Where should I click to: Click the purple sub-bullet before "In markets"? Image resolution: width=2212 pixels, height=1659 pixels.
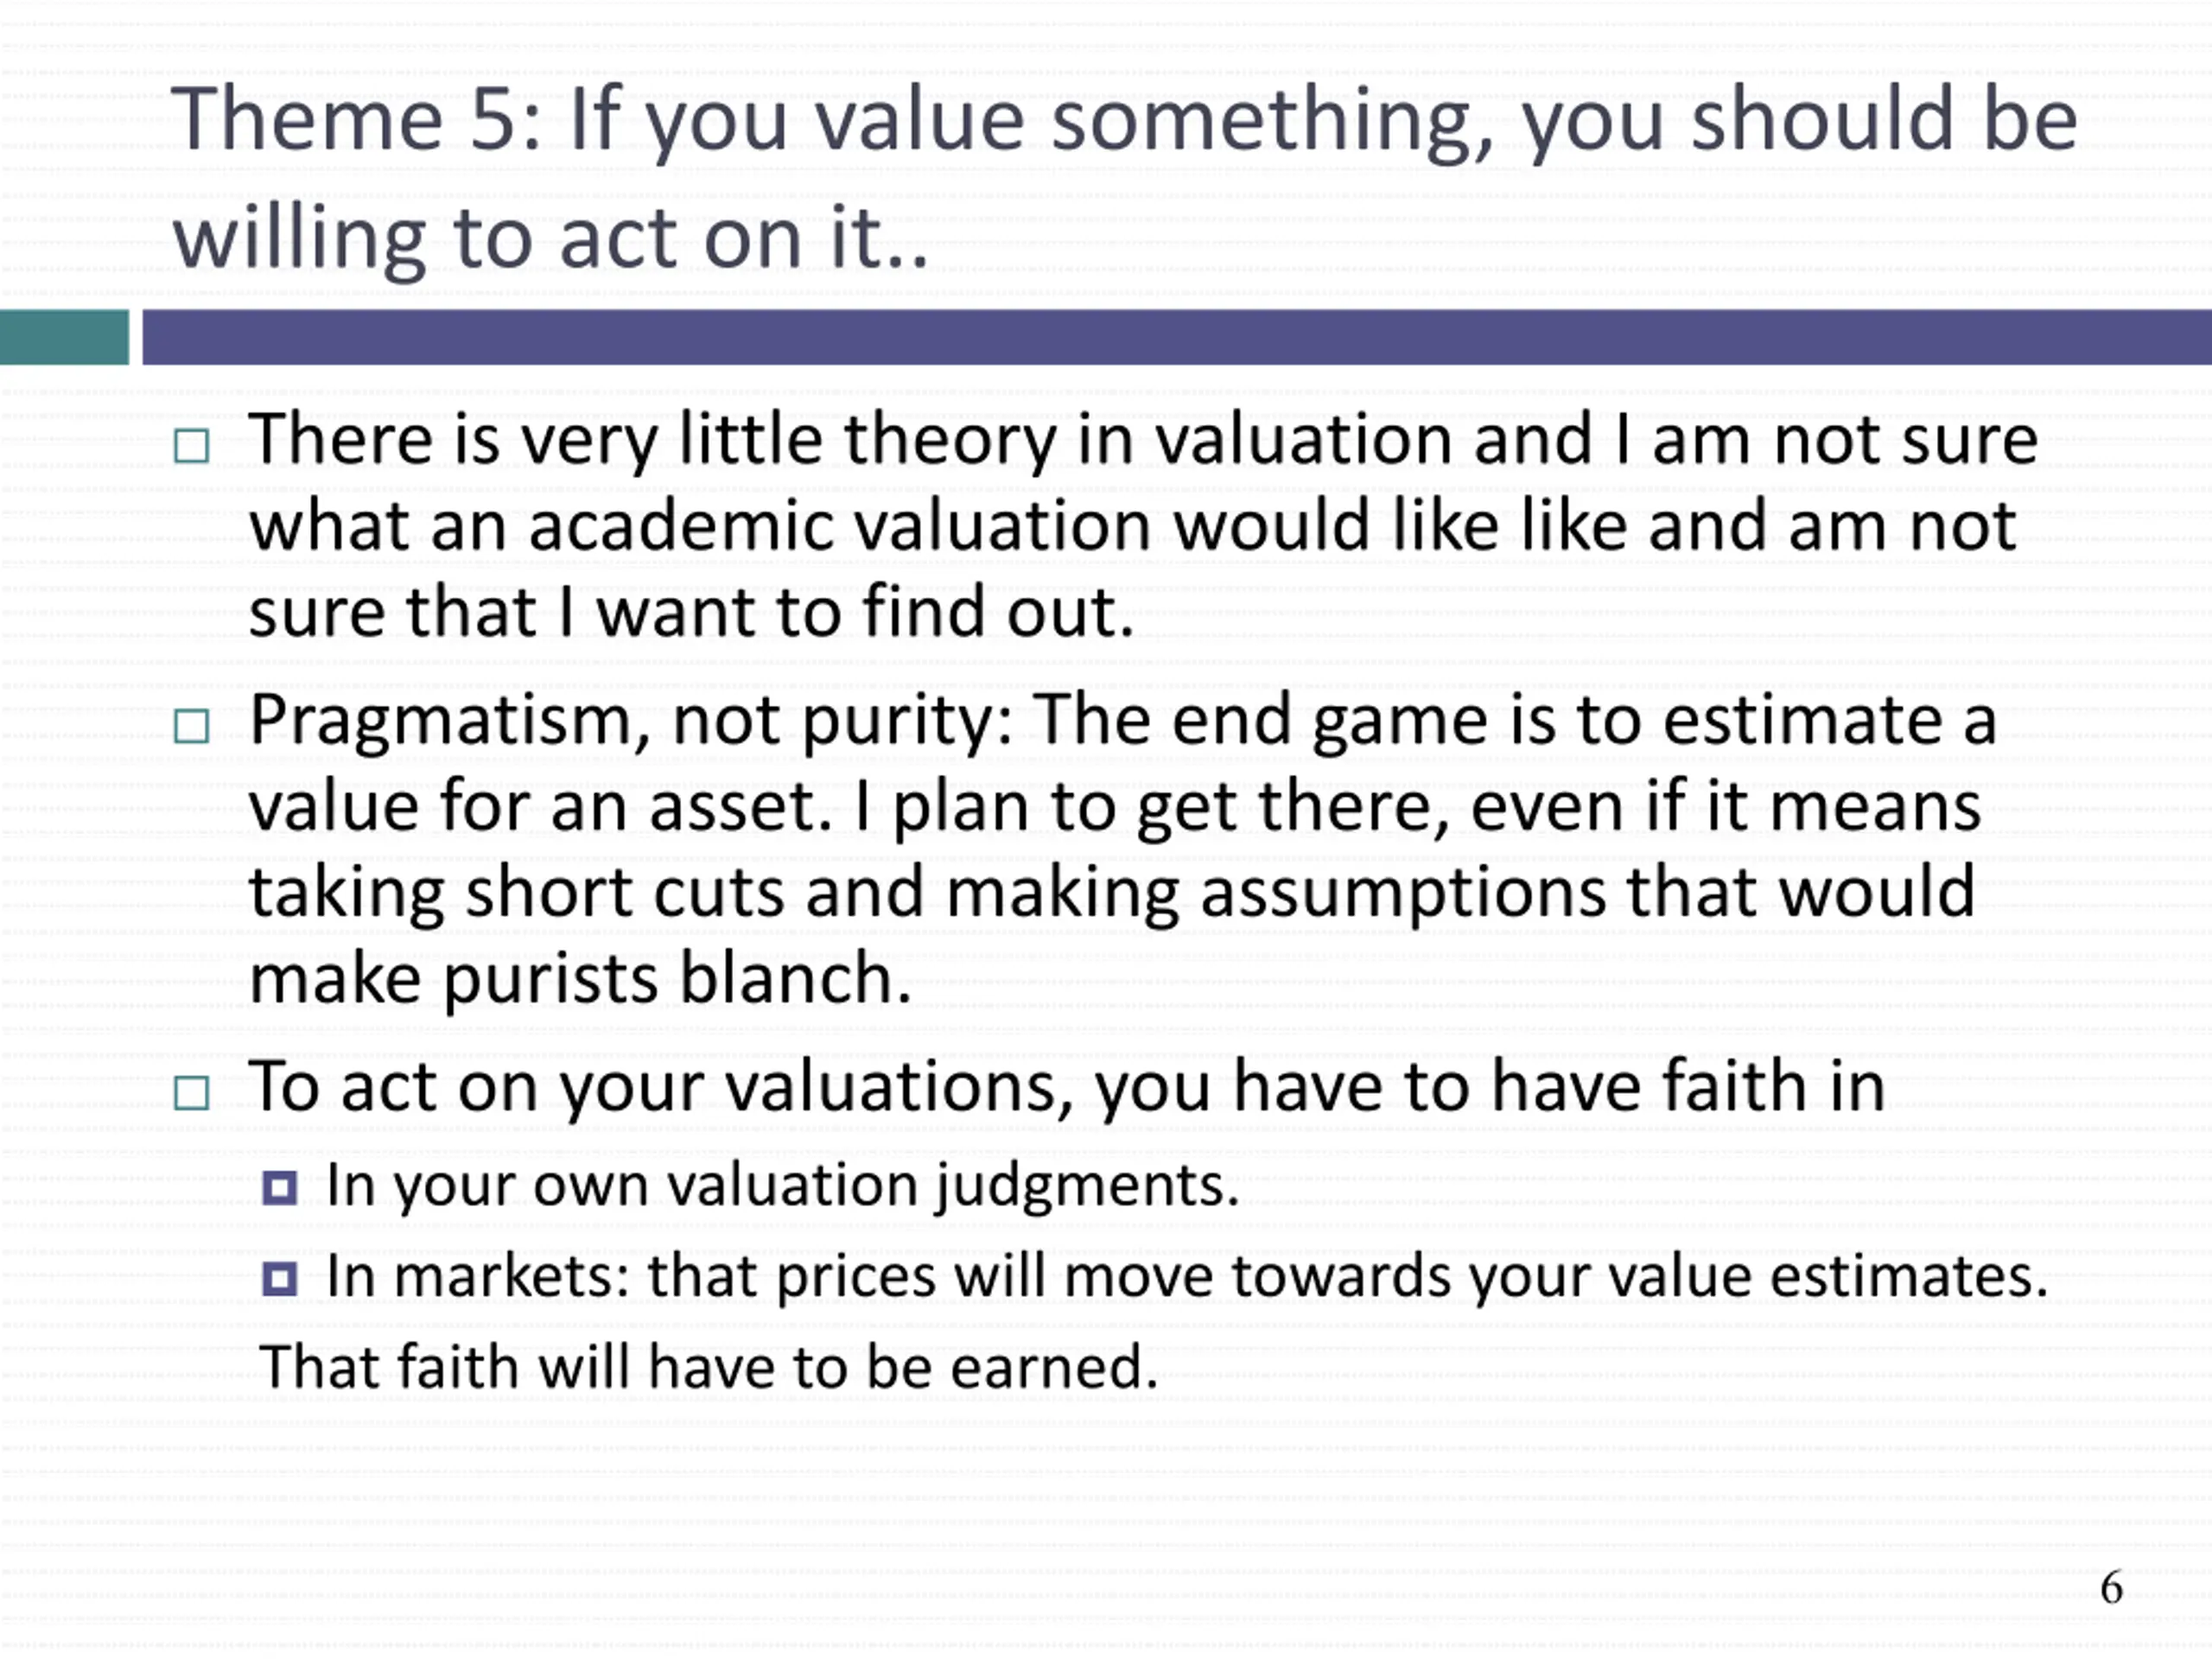click(x=279, y=1279)
